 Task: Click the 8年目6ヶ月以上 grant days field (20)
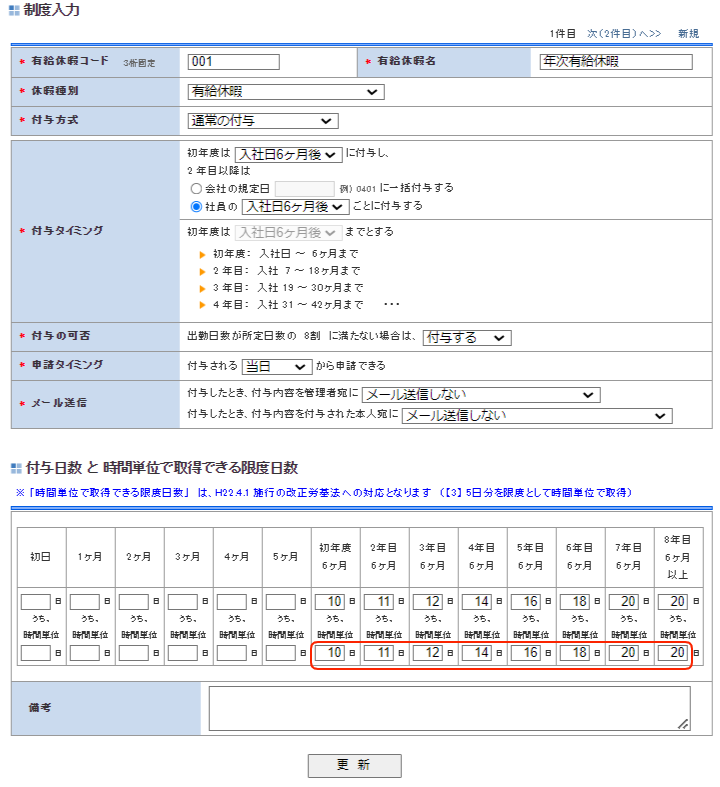coord(673,601)
